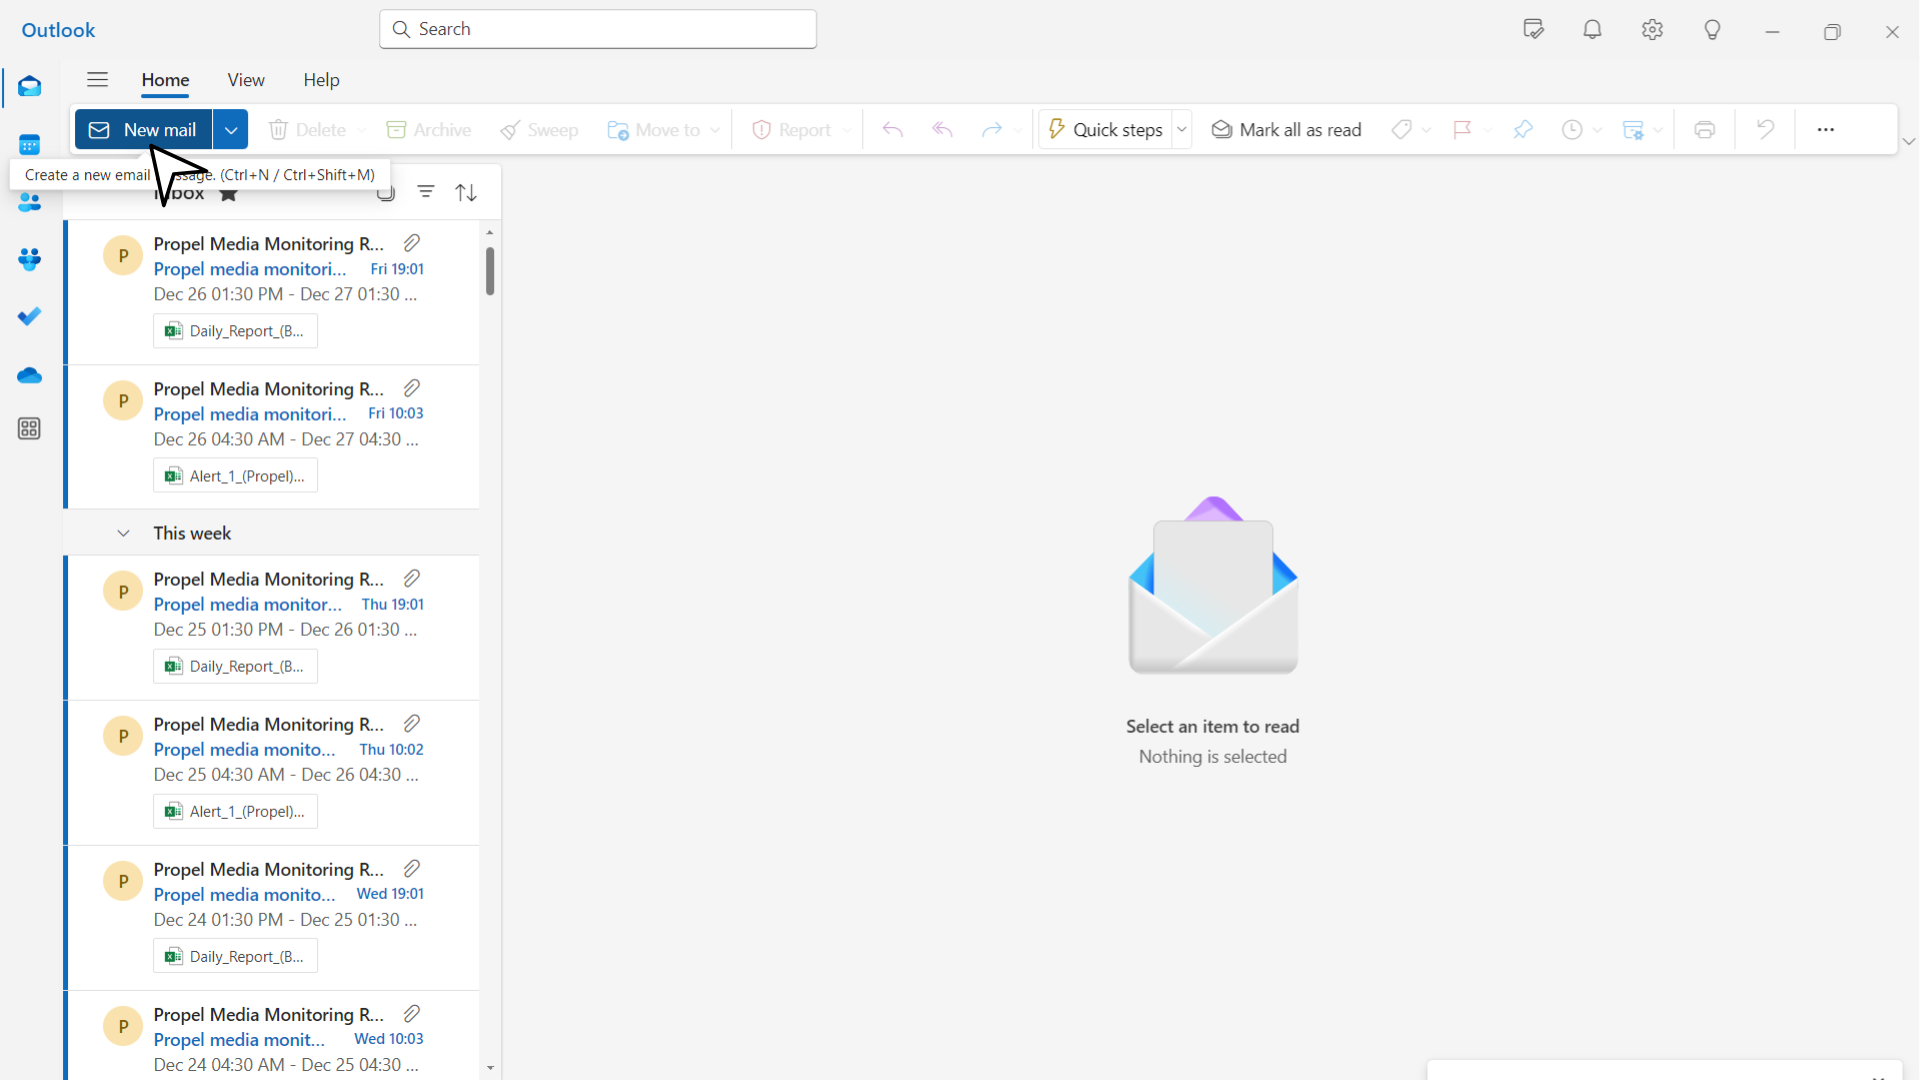The height and width of the screenshot is (1080, 1920).
Task: Click the New mail button
Action: (143, 130)
